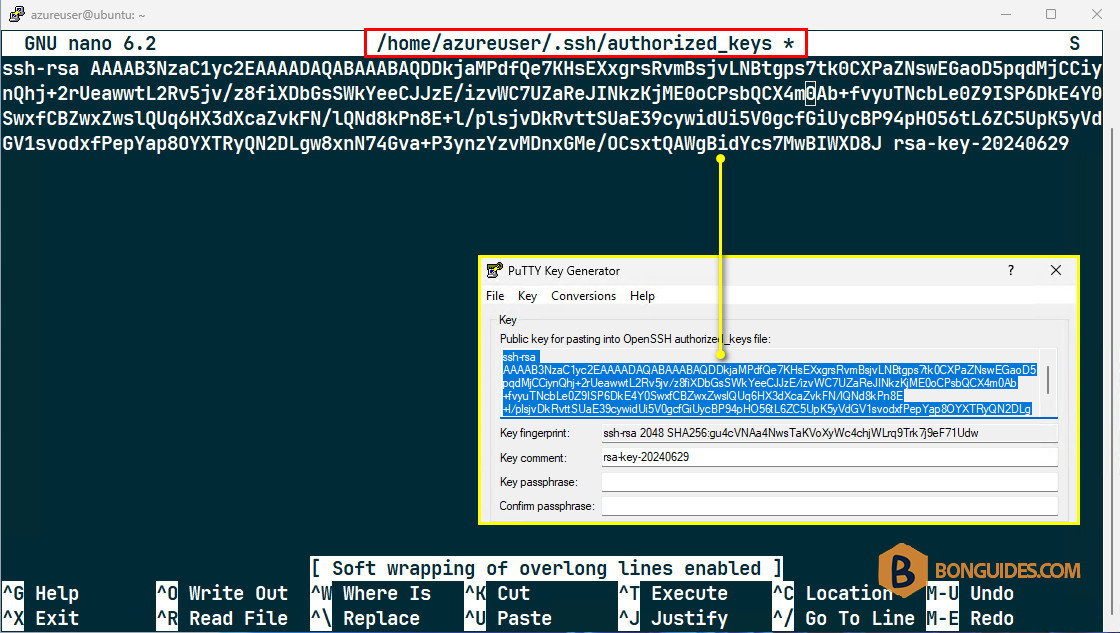Viewport: 1120px width, 633px height.
Task: Click the ^T Execute shortcut
Action: (x=674, y=593)
